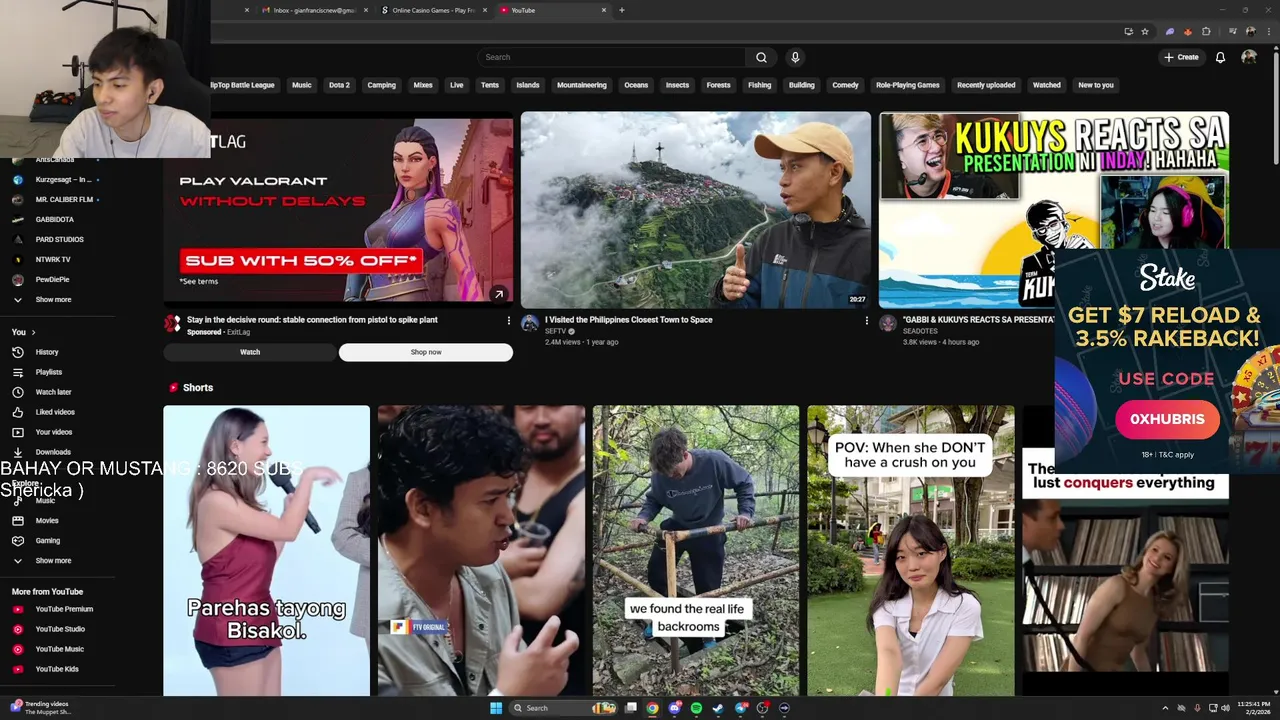Open YouTube Music link
This screenshot has height=720, width=1280.
click(x=60, y=649)
